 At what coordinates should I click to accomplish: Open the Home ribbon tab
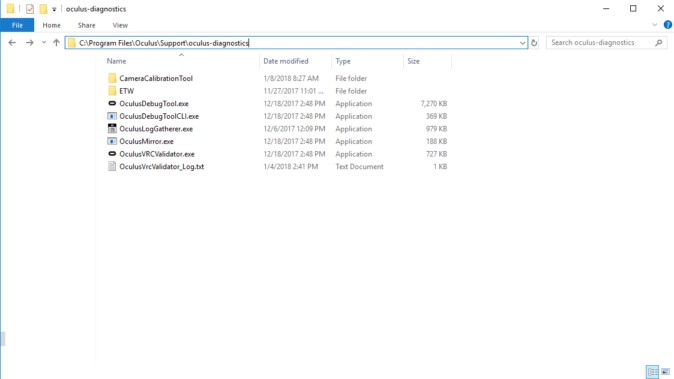[x=52, y=25]
